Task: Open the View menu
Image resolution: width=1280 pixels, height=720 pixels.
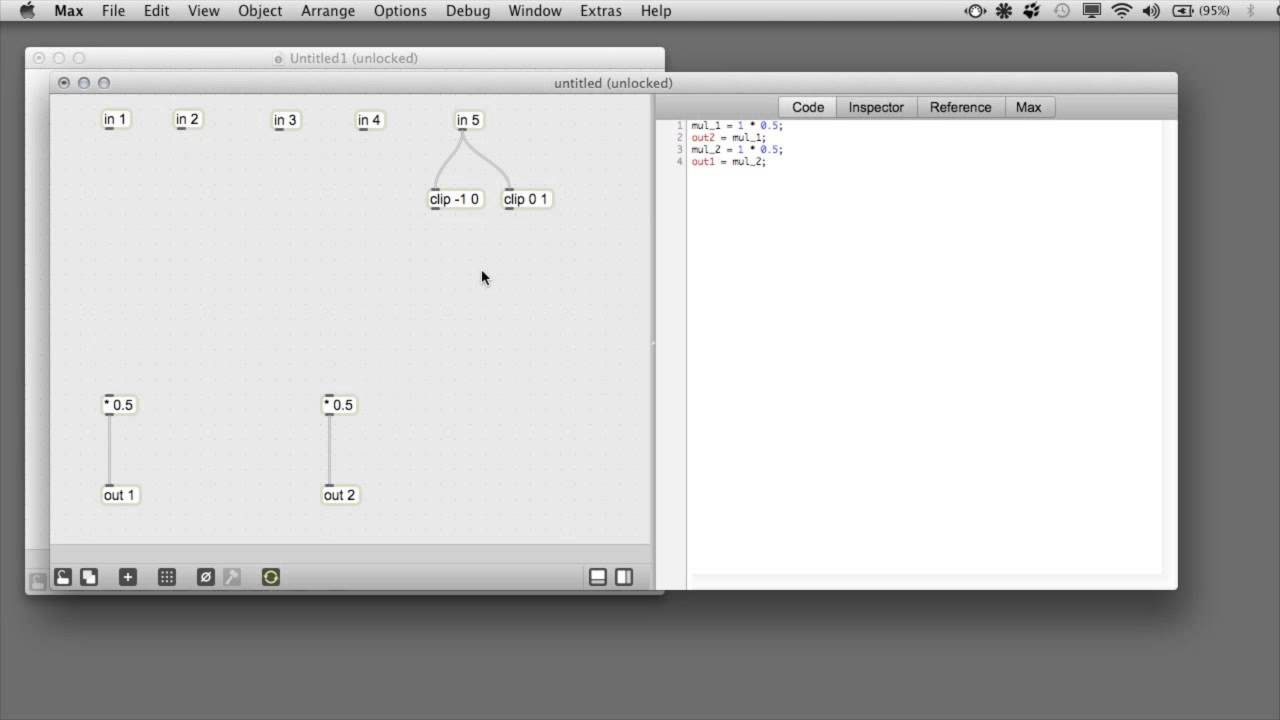Action: point(203,11)
